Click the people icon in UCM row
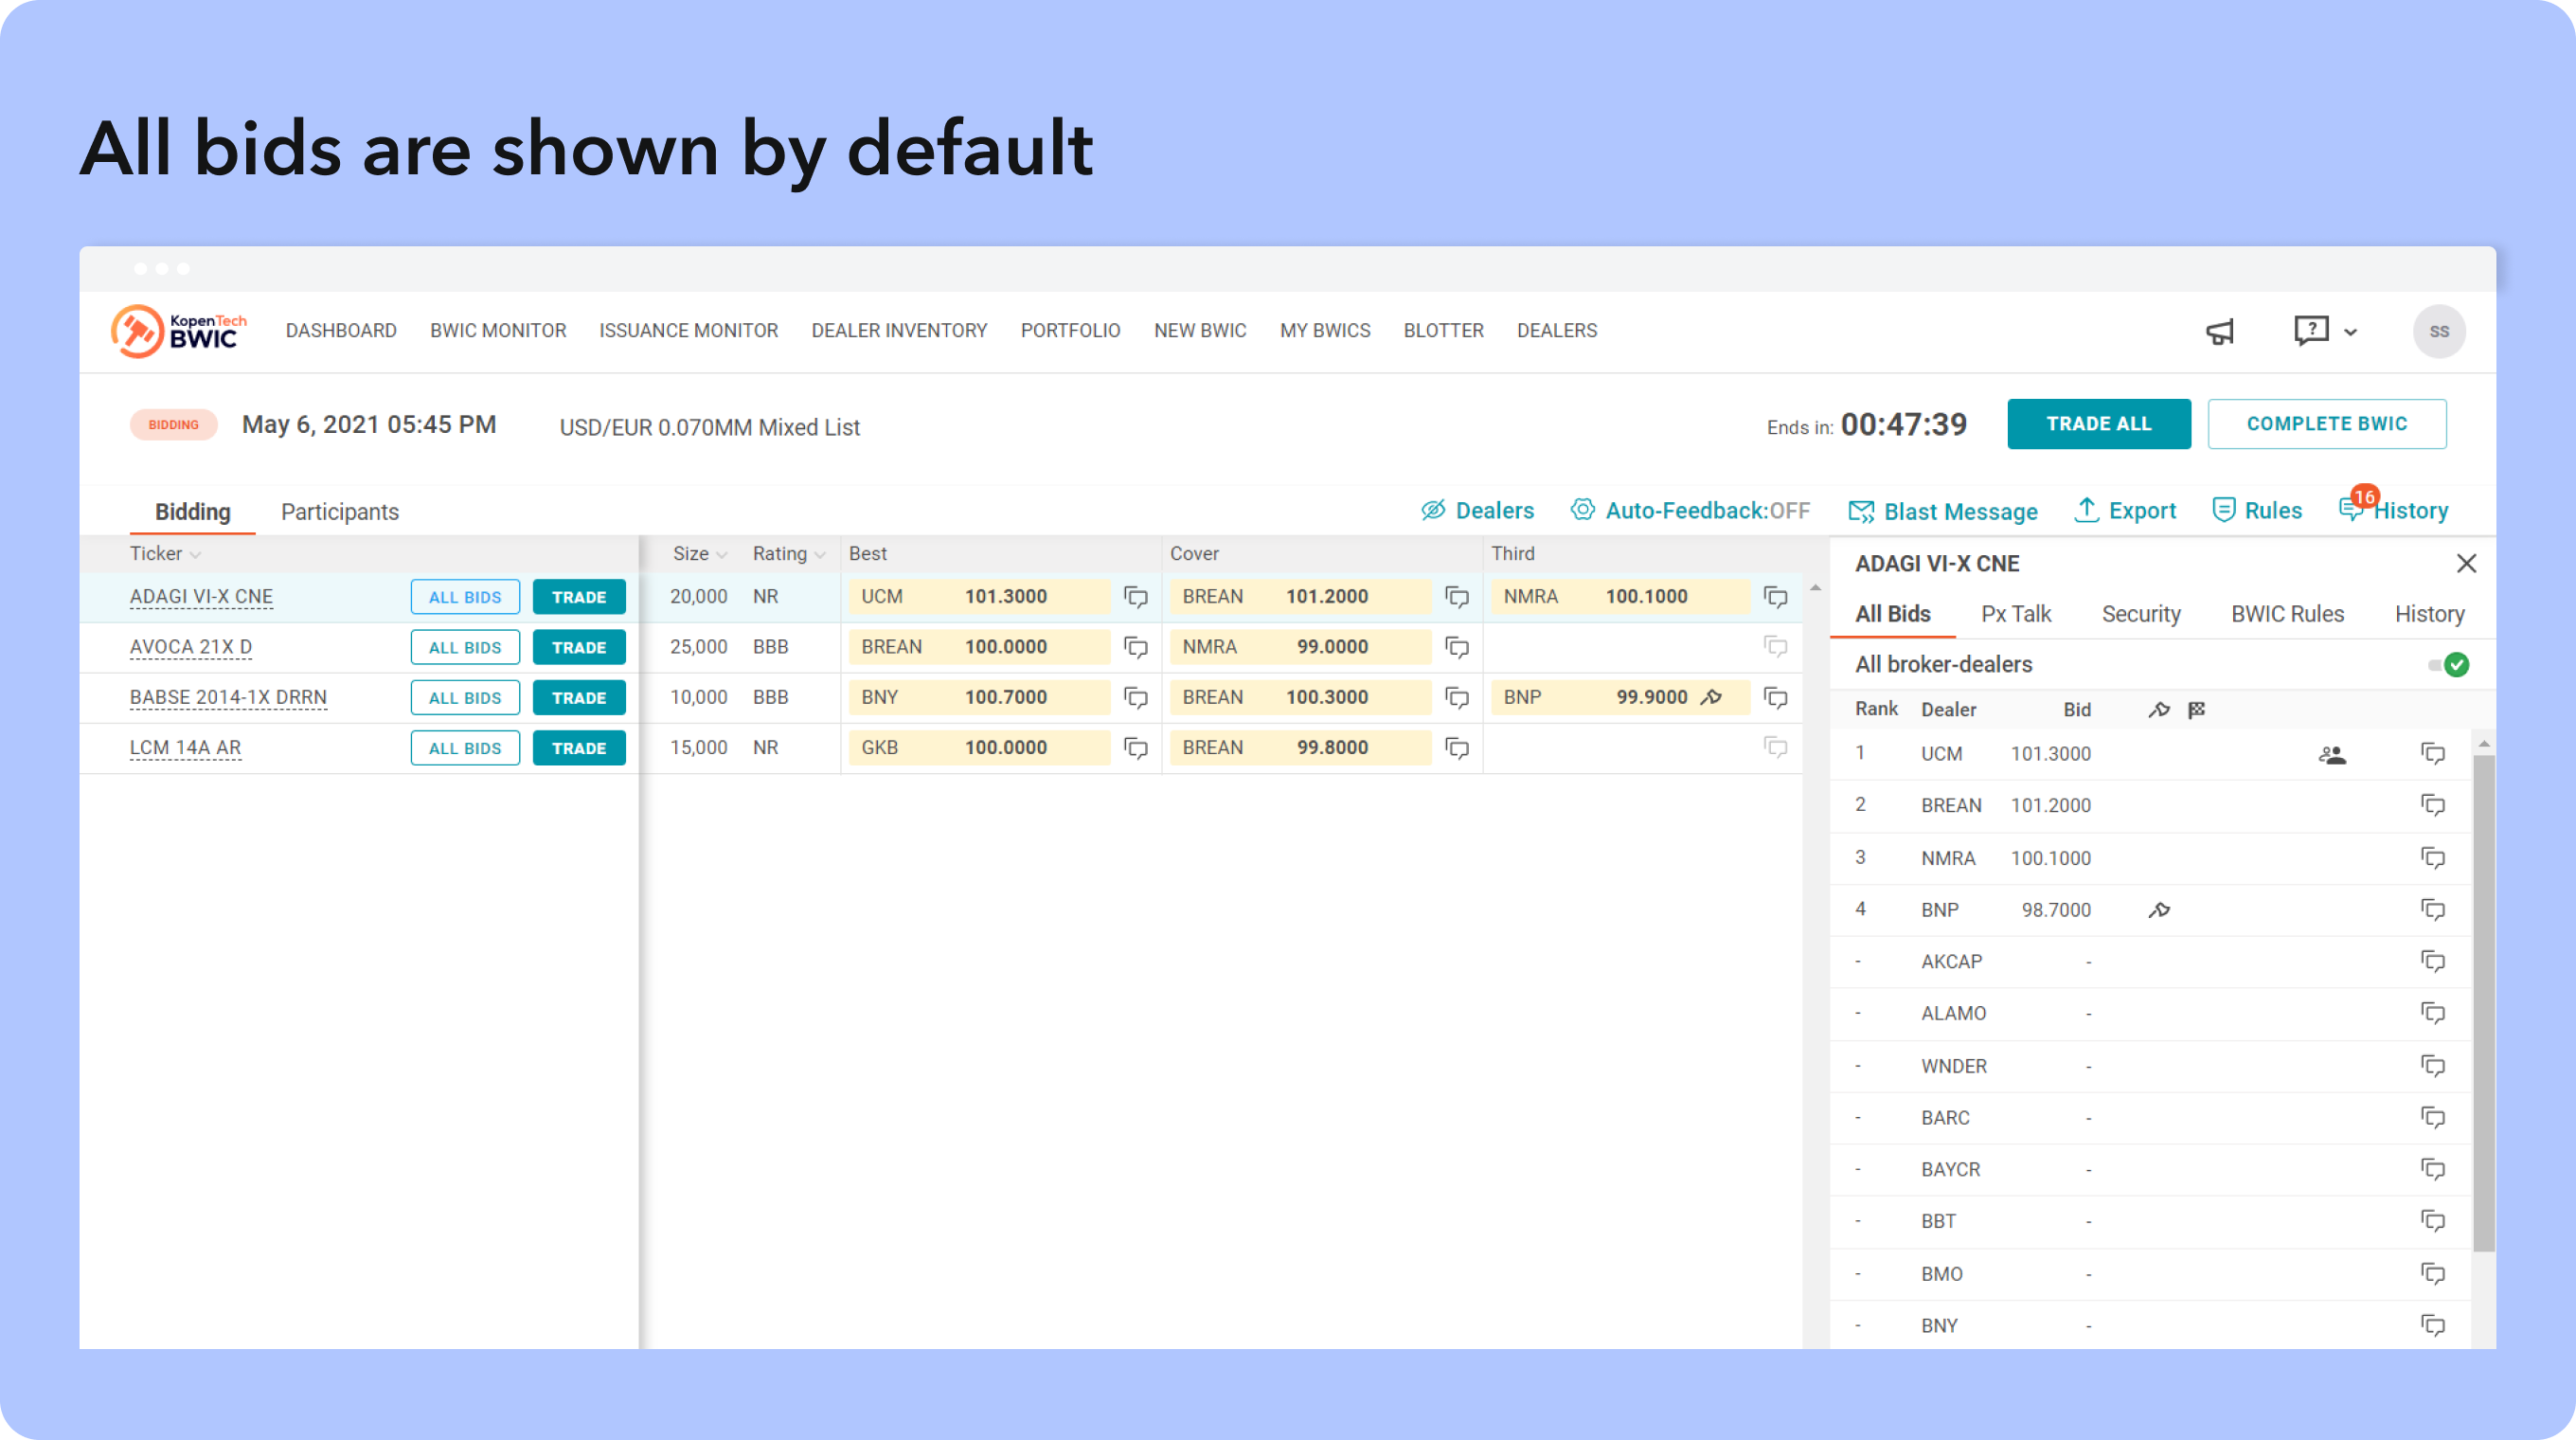 (2331, 755)
